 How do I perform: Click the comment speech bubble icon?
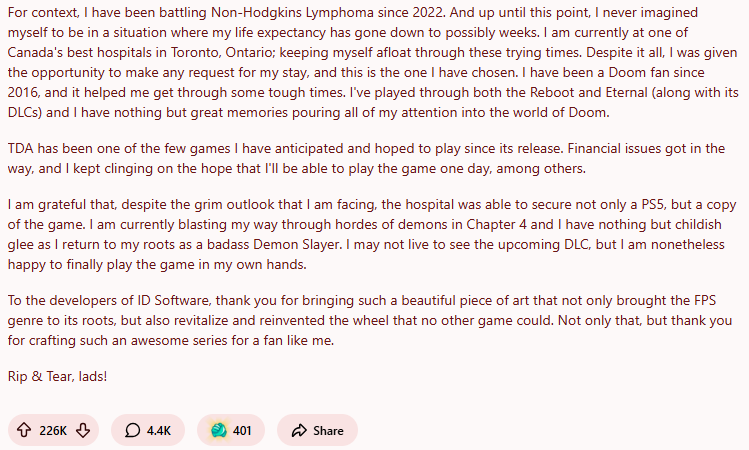pos(132,431)
